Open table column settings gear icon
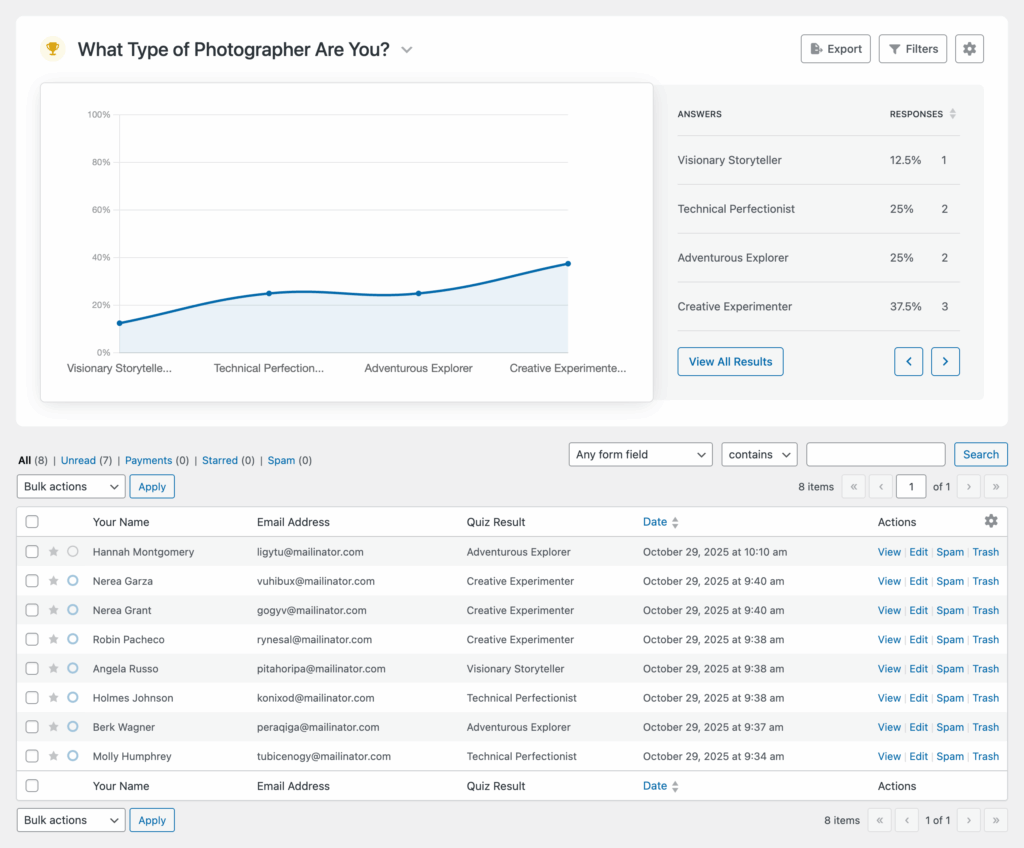 pos(991,521)
